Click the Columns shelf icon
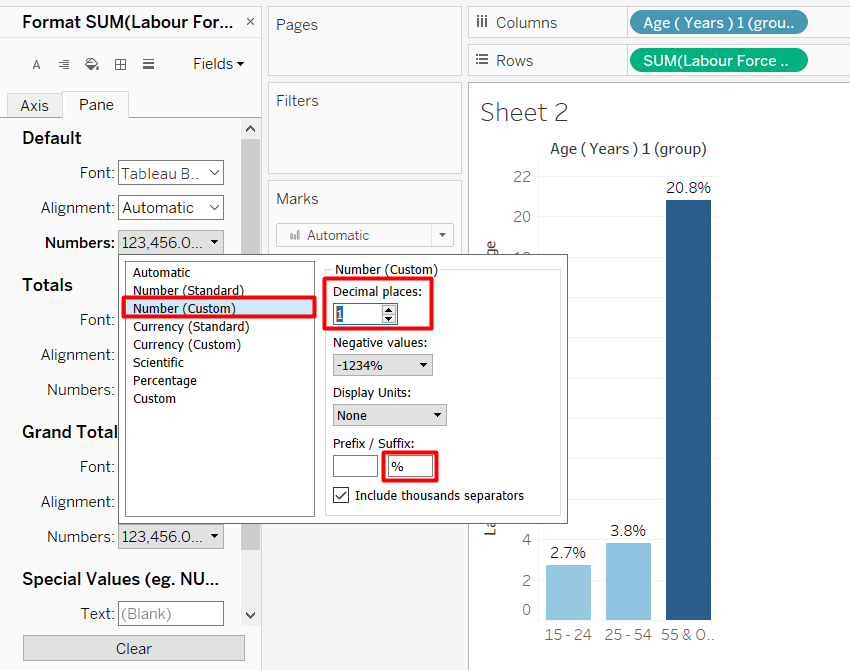Image resolution: width=850 pixels, height=670 pixels. point(482,22)
